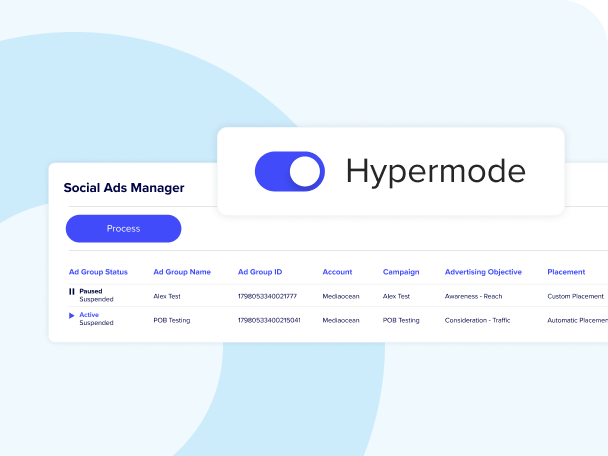Click the Automatic Placement cell
The height and width of the screenshot is (456, 608).
[x=577, y=320]
